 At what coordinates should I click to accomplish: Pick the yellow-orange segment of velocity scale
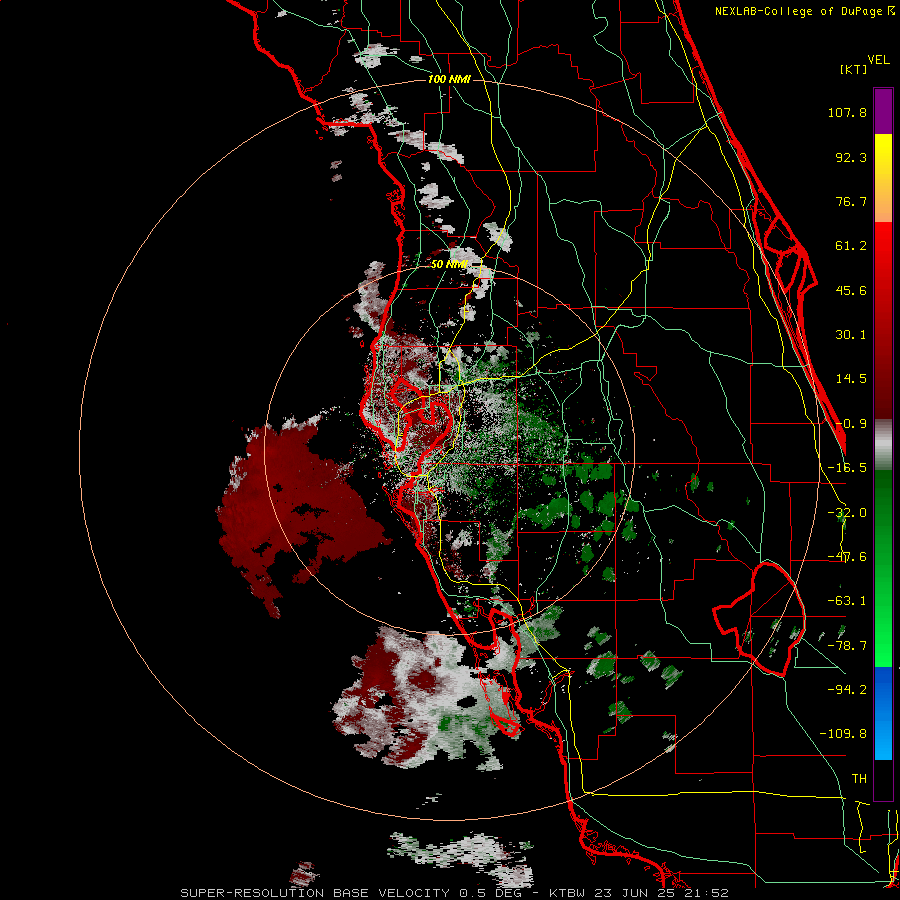(883, 178)
